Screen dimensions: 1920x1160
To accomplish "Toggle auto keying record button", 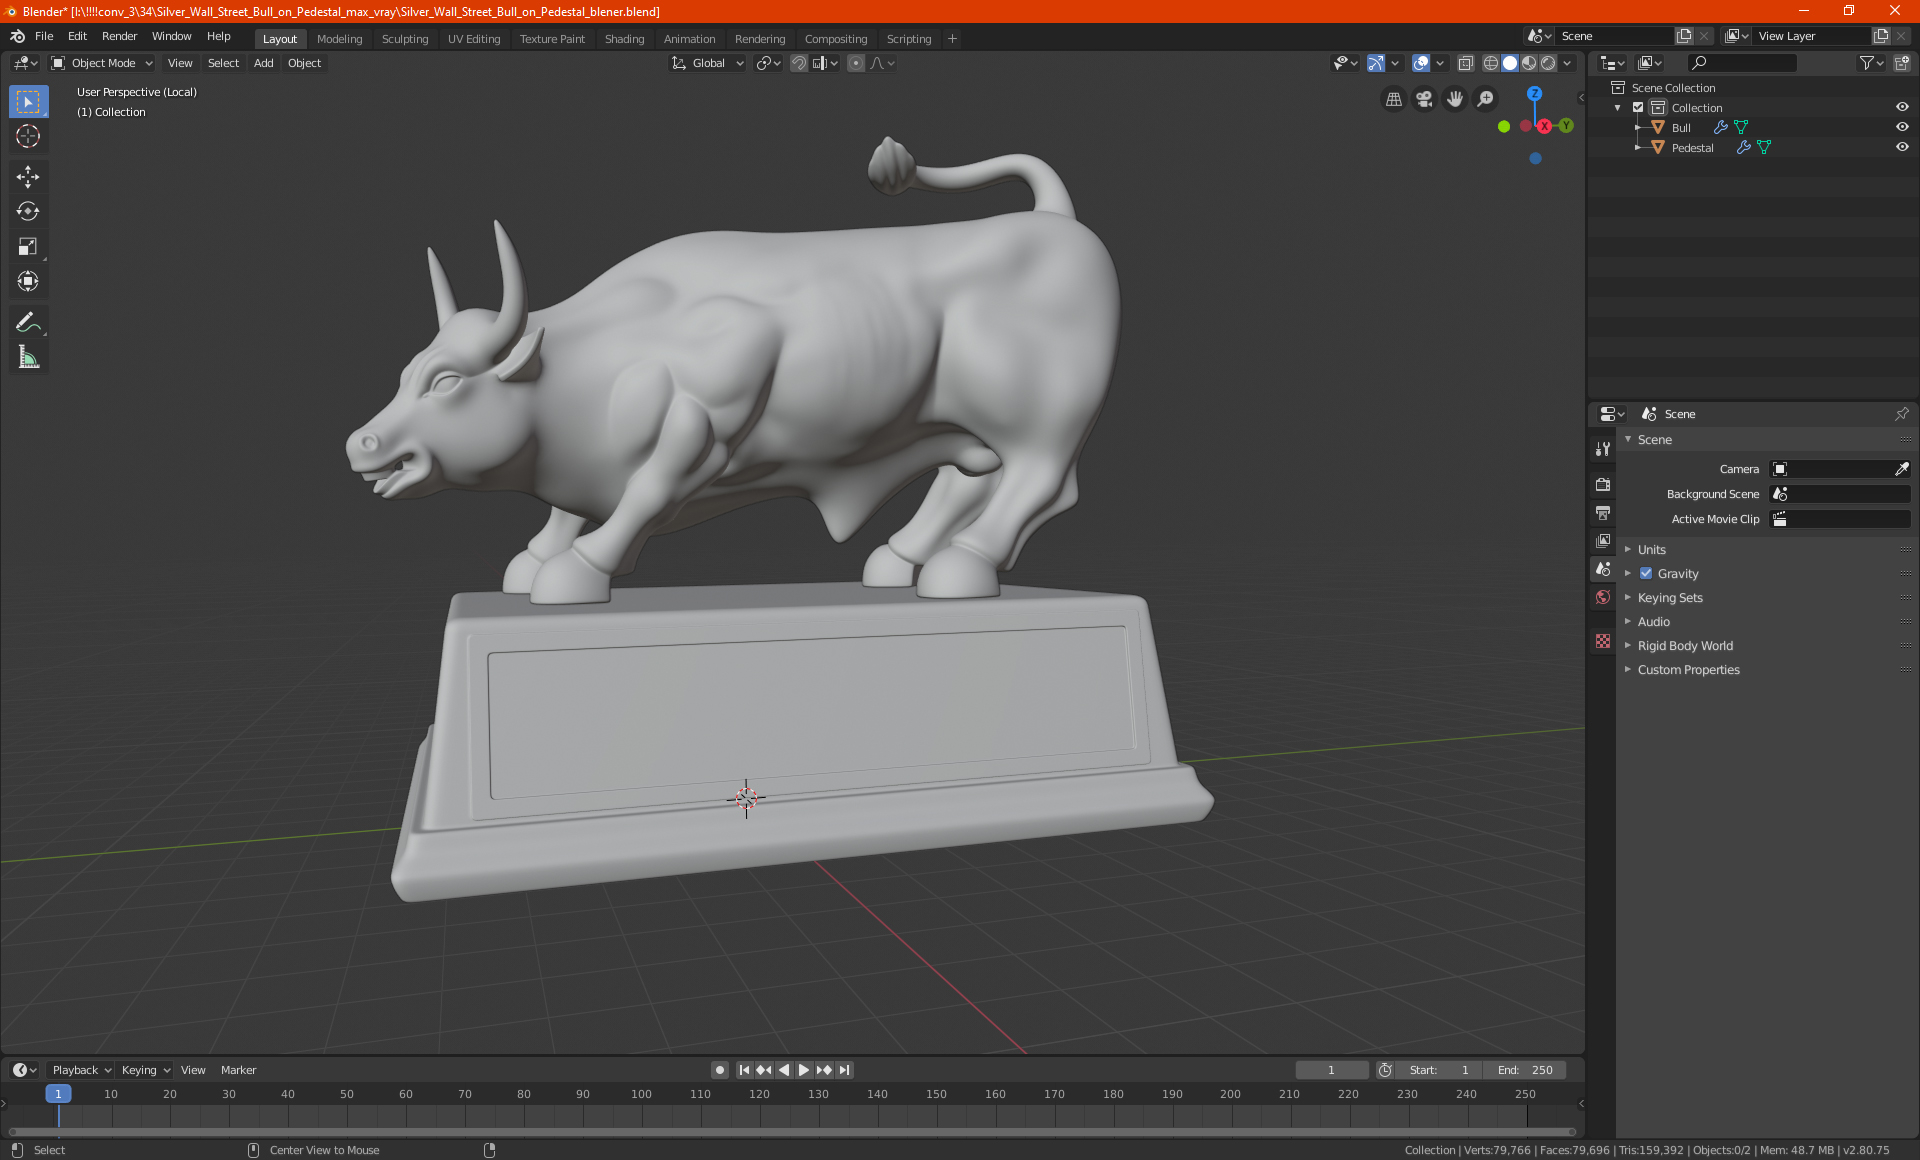I will [x=719, y=1070].
